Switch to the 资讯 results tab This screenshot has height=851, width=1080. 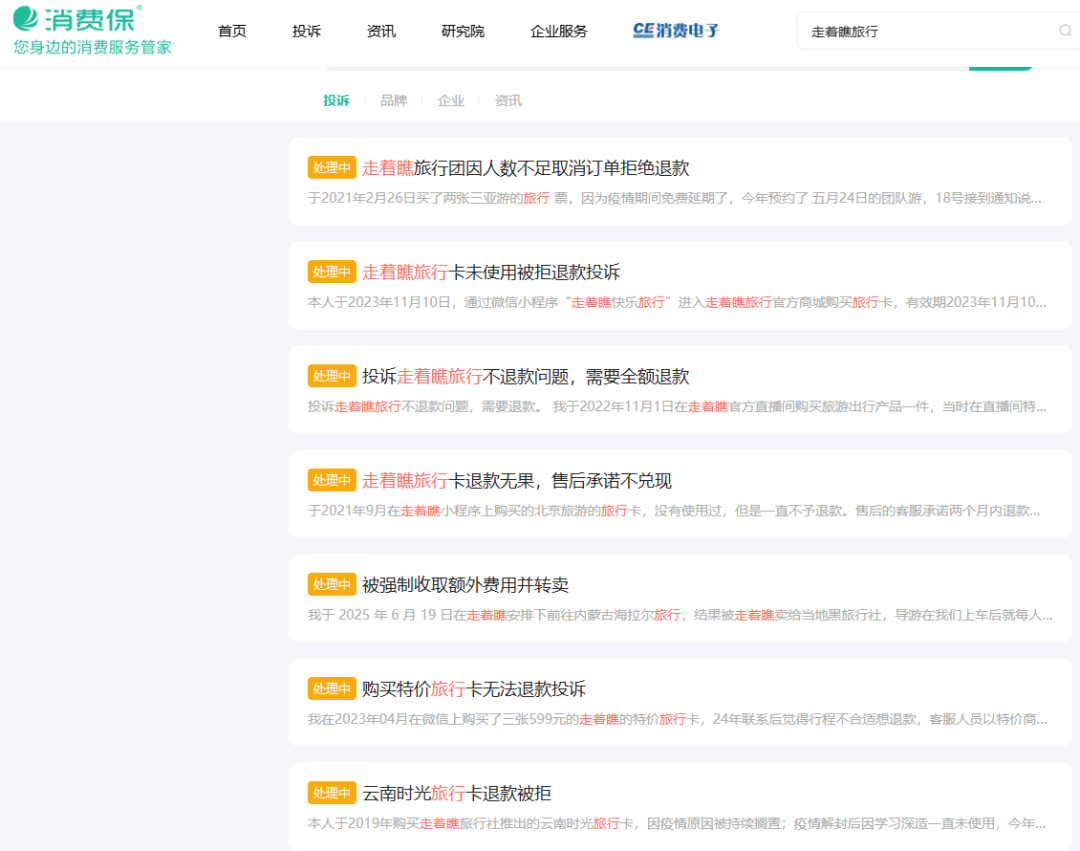508,101
